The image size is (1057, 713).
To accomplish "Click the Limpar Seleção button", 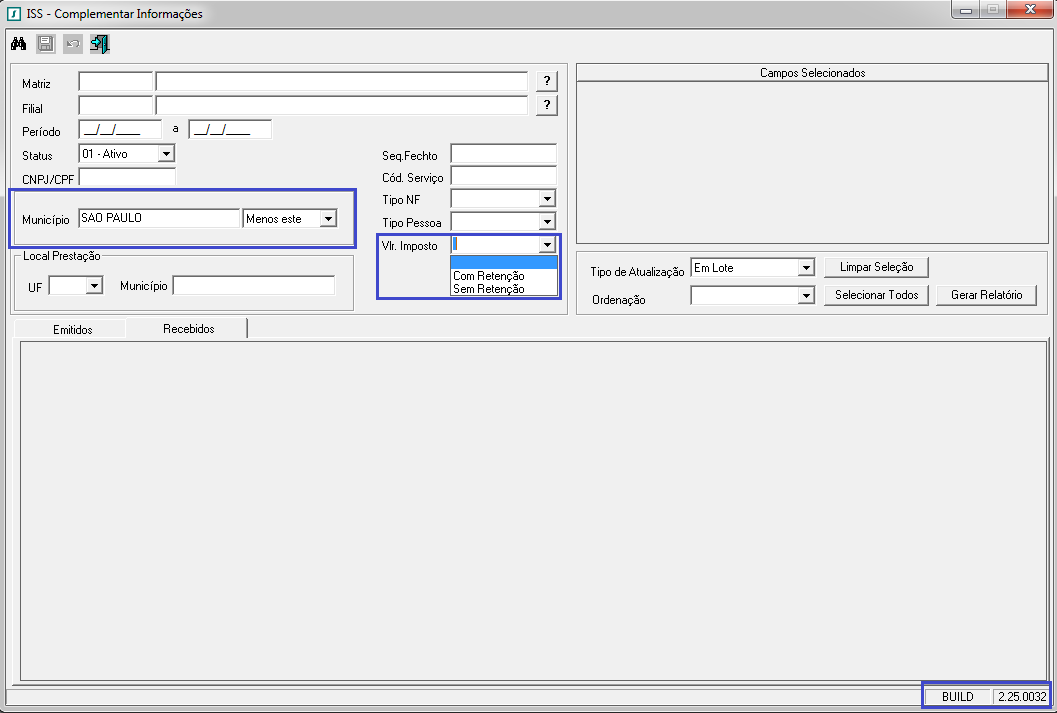I will [x=876, y=268].
